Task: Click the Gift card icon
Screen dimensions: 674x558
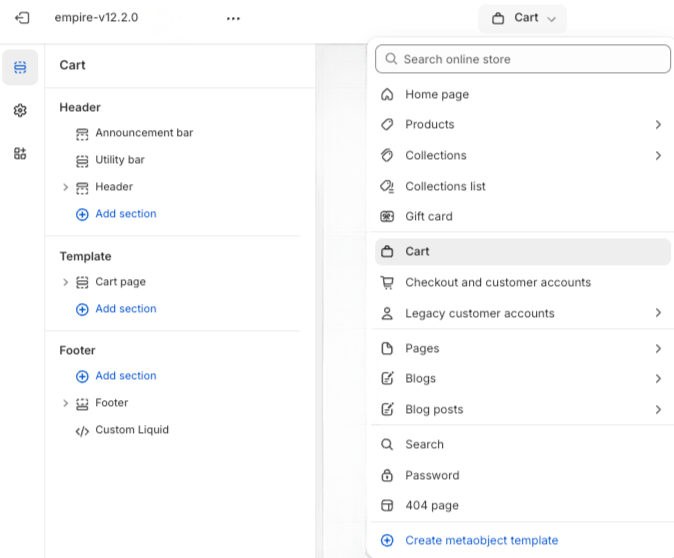Action: 387,216
